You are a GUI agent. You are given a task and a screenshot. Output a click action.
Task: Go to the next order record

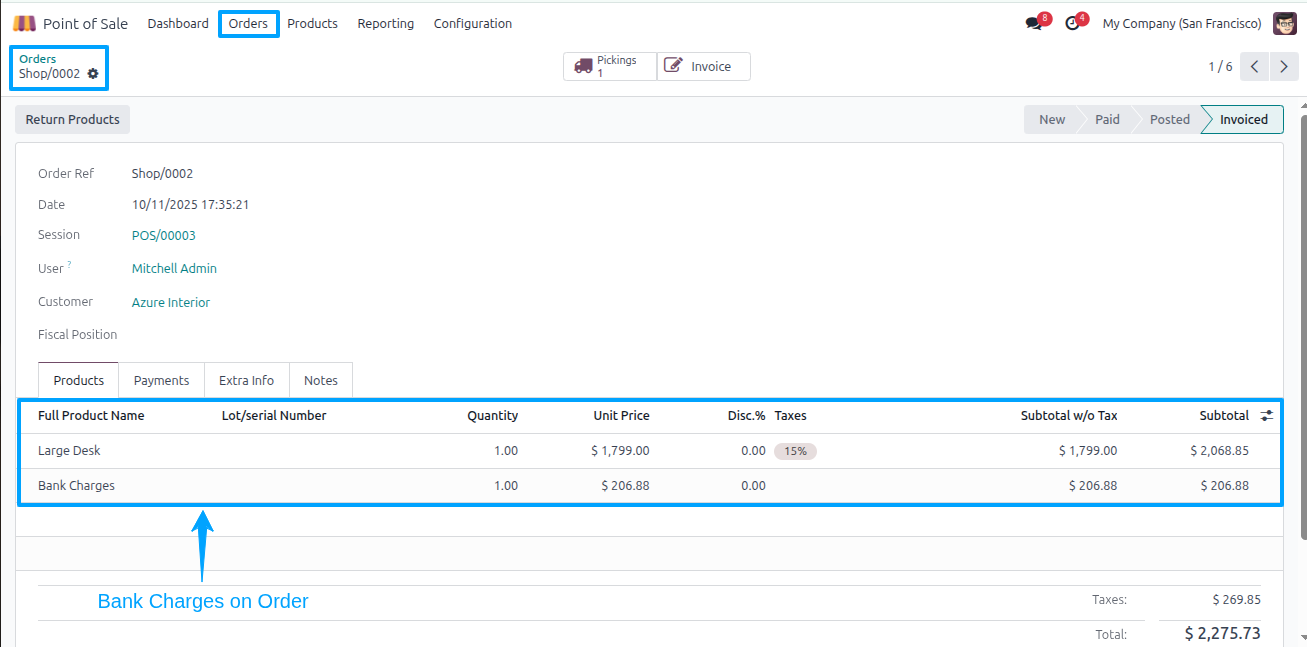click(x=1284, y=67)
